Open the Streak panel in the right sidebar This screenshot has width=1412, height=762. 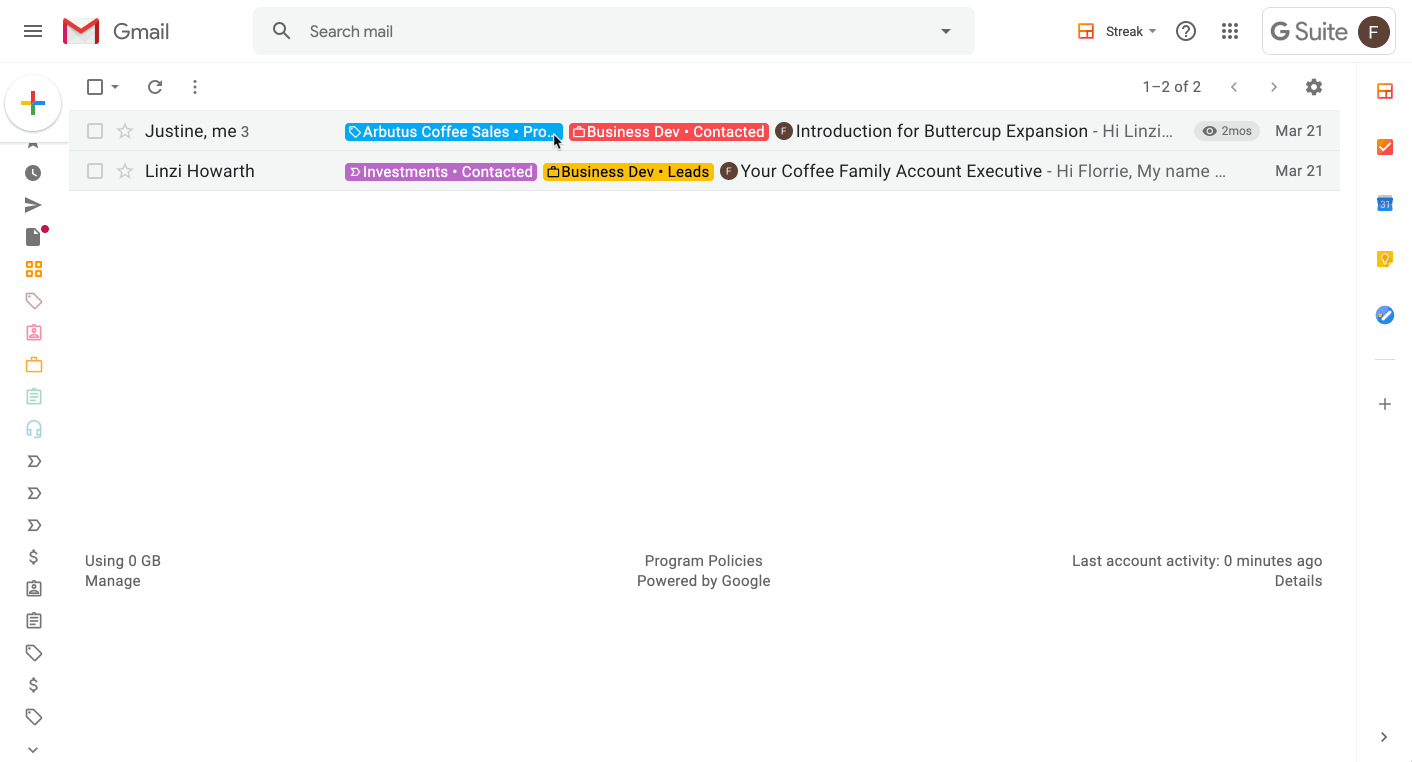click(x=1384, y=90)
